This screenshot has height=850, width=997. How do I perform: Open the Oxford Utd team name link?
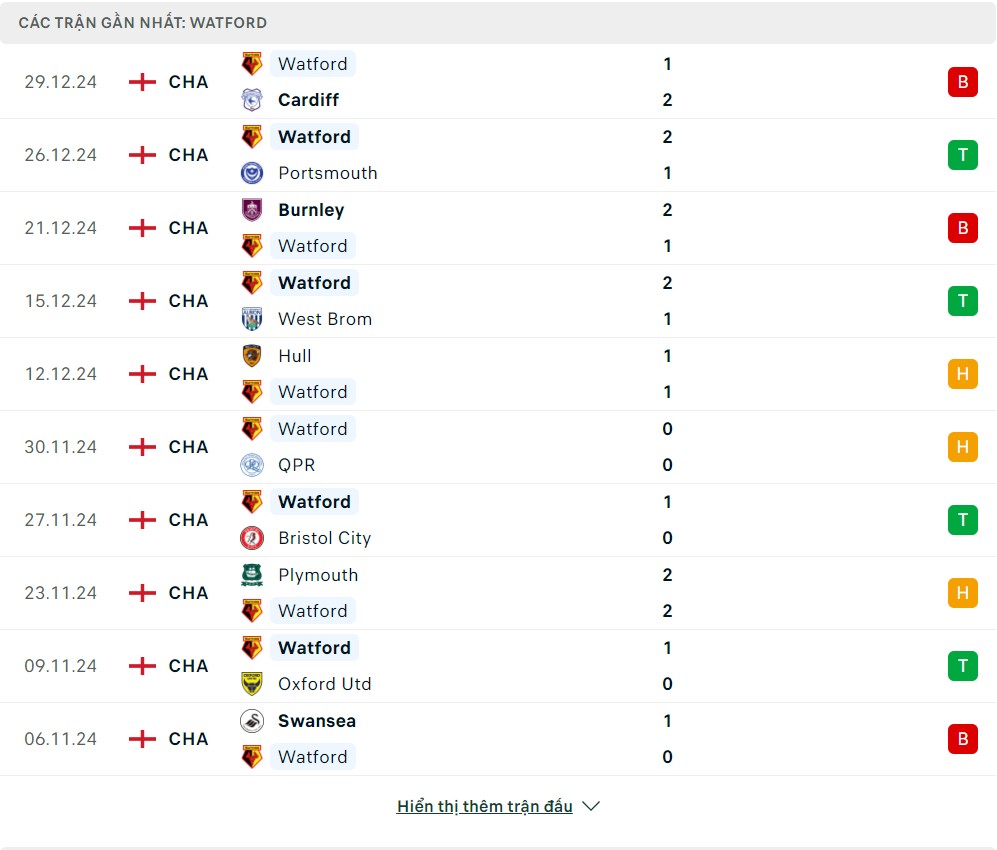(325, 684)
